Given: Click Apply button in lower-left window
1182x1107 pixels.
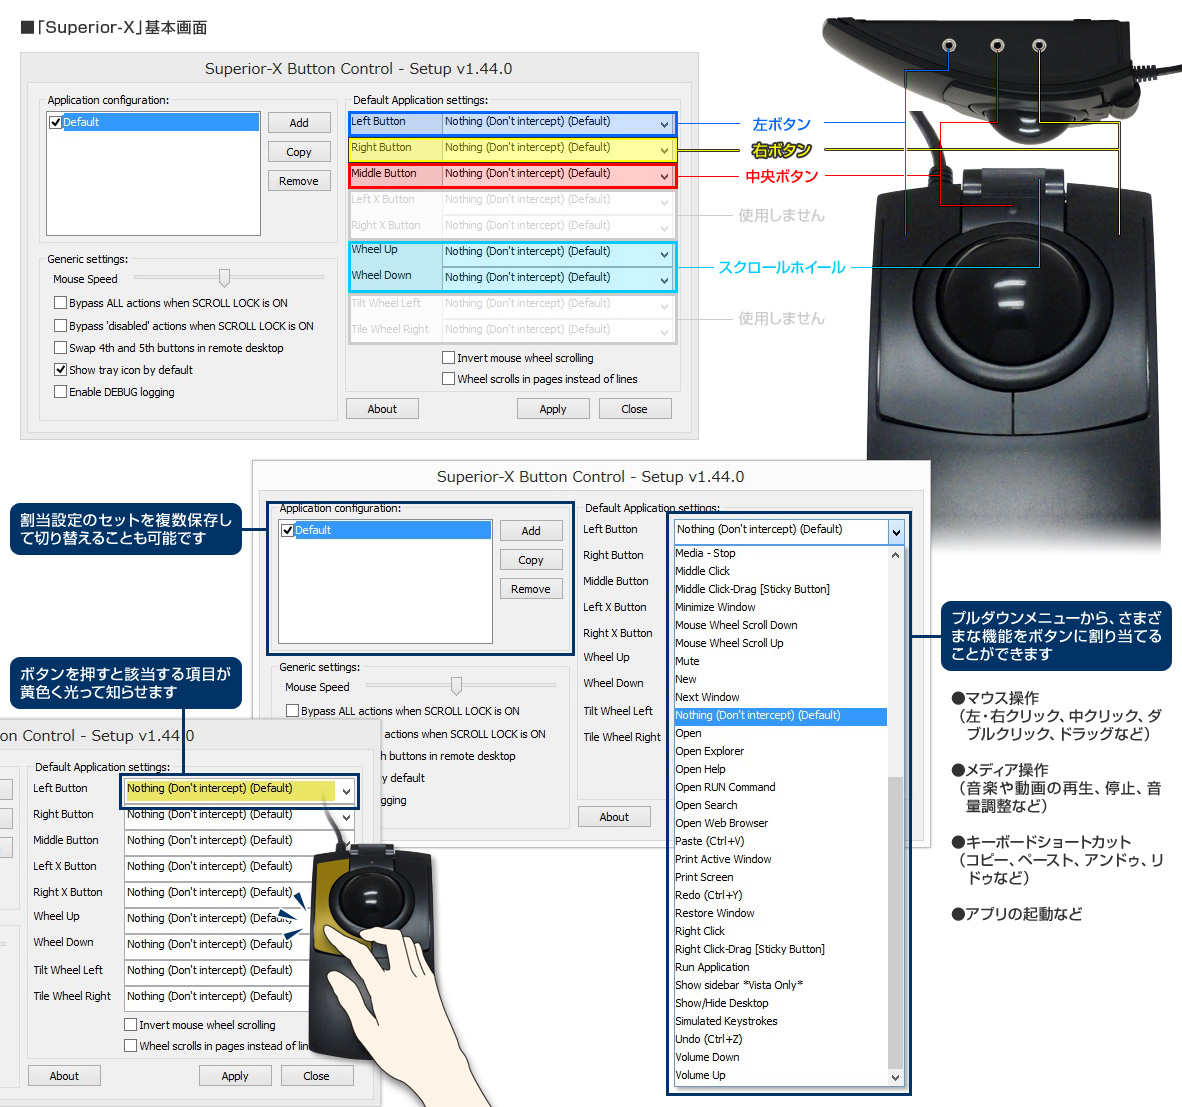Looking at the screenshot, I should coord(235,1076).
